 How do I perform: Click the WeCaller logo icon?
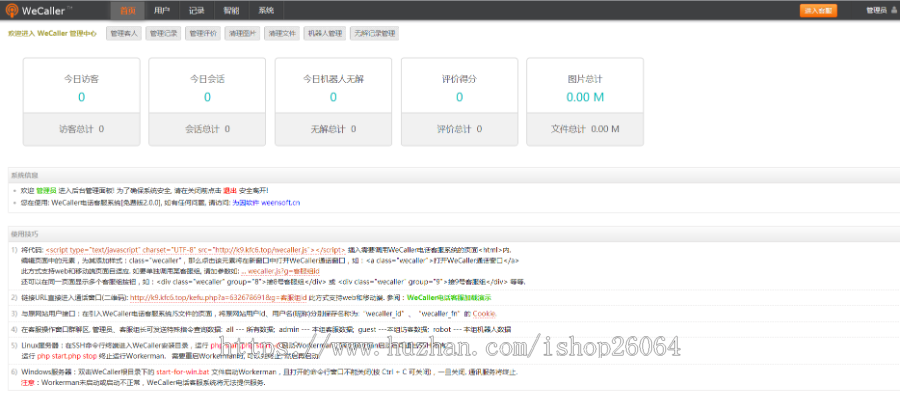[x=12, y=10]
